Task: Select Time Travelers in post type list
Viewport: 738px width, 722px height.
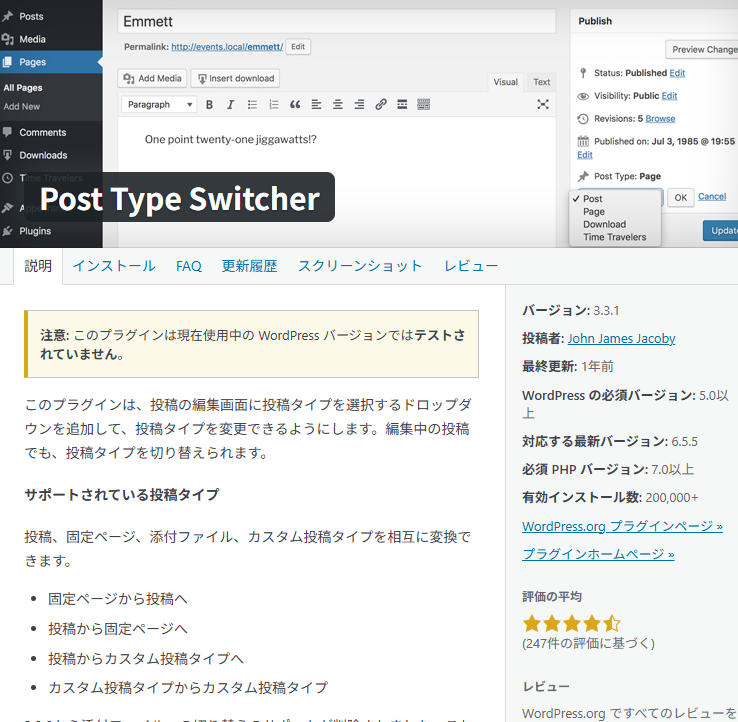Action: (614, 237)
